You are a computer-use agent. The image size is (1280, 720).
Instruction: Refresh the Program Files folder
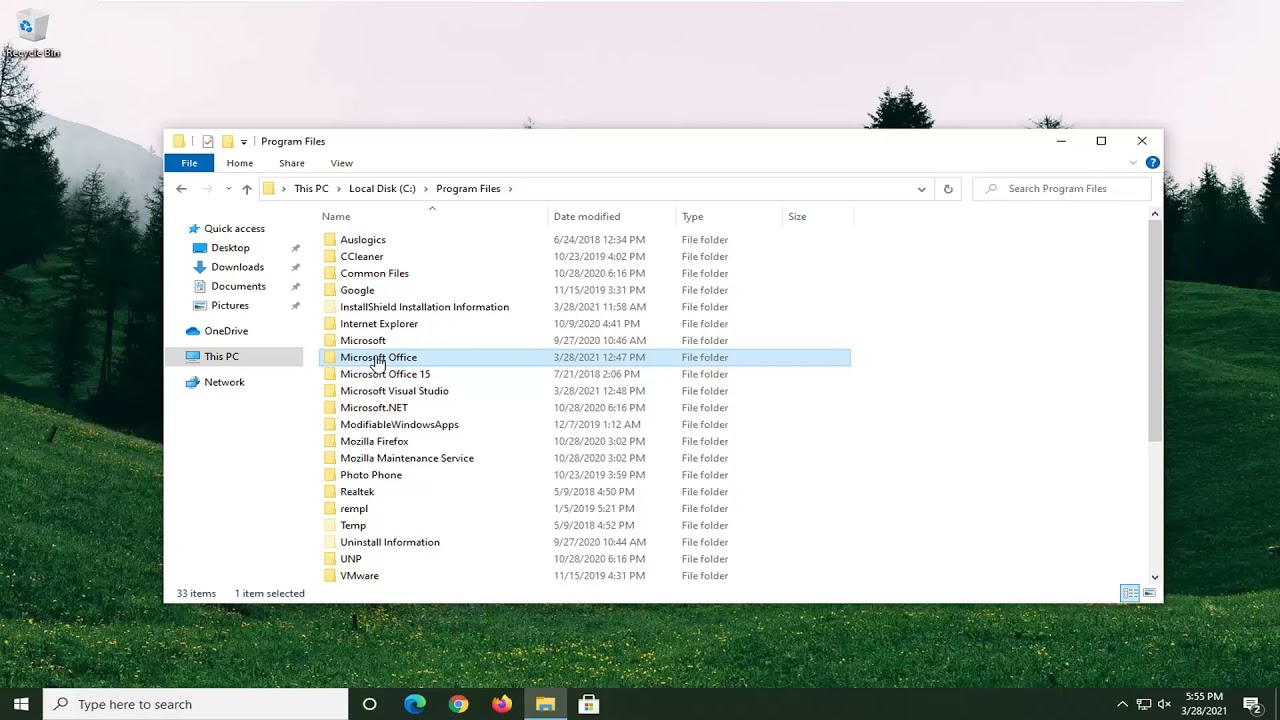point(948,189)
